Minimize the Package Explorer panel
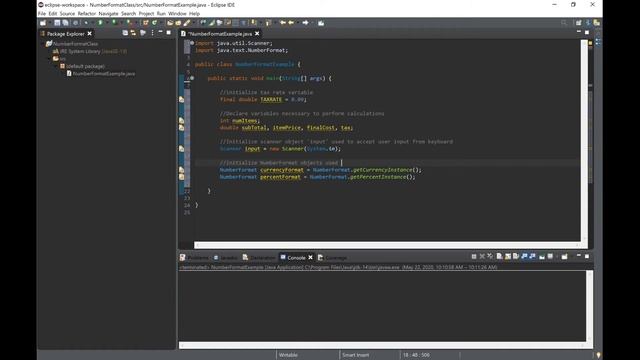Image resolution: width=640 pixels, height=360 pixels. tap(160, 32)
